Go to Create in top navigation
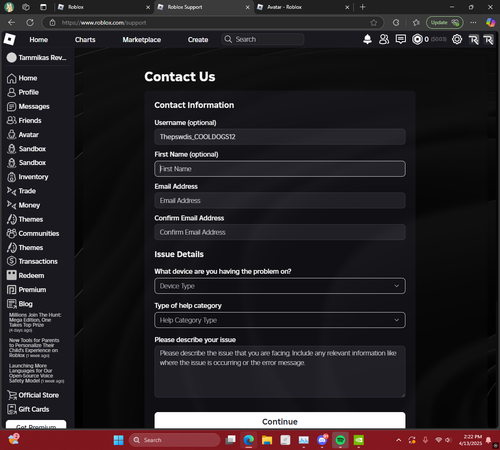Screen dimensions: 500x450 (198, 40)
